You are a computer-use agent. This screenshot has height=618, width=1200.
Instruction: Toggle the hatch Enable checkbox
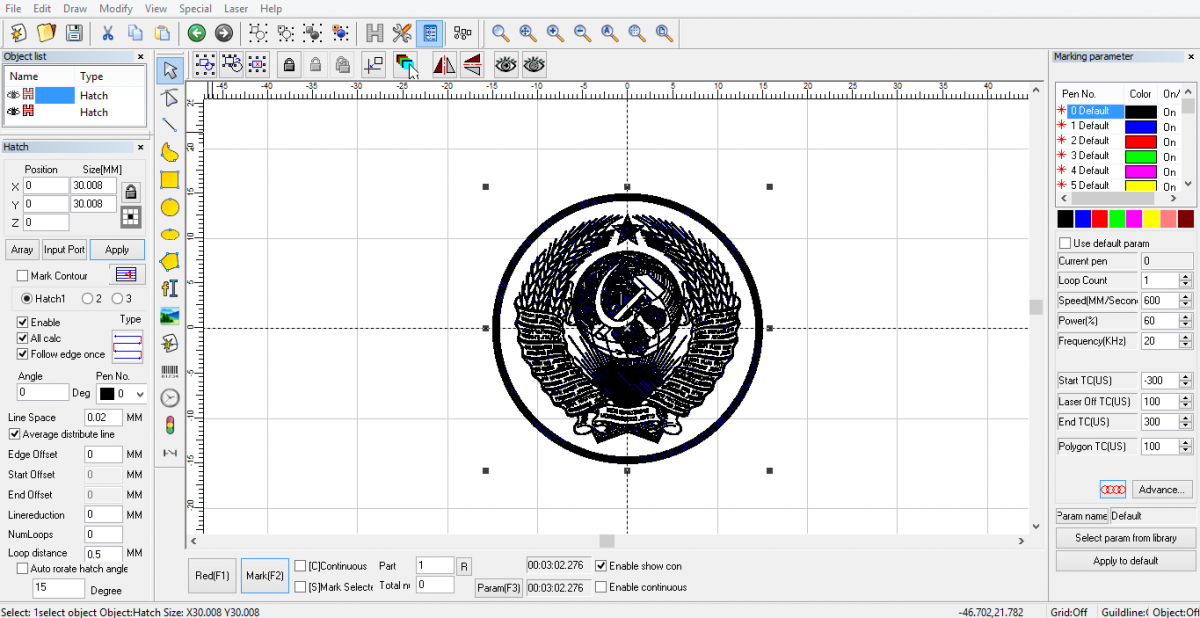pyautogui.click(x=23, y=322)
